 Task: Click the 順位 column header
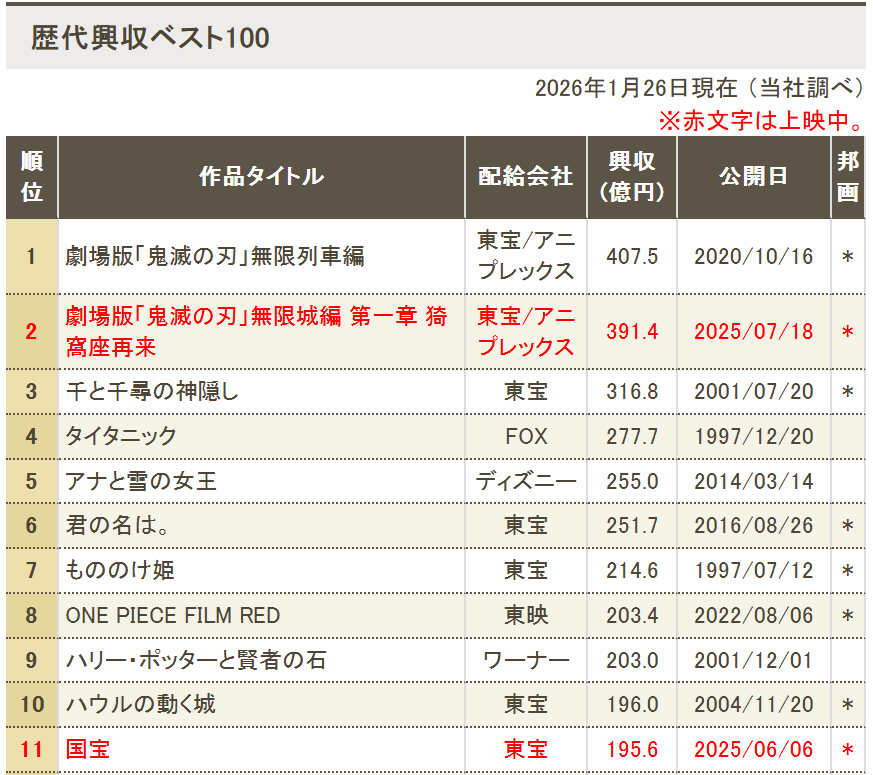click(32, 177)
